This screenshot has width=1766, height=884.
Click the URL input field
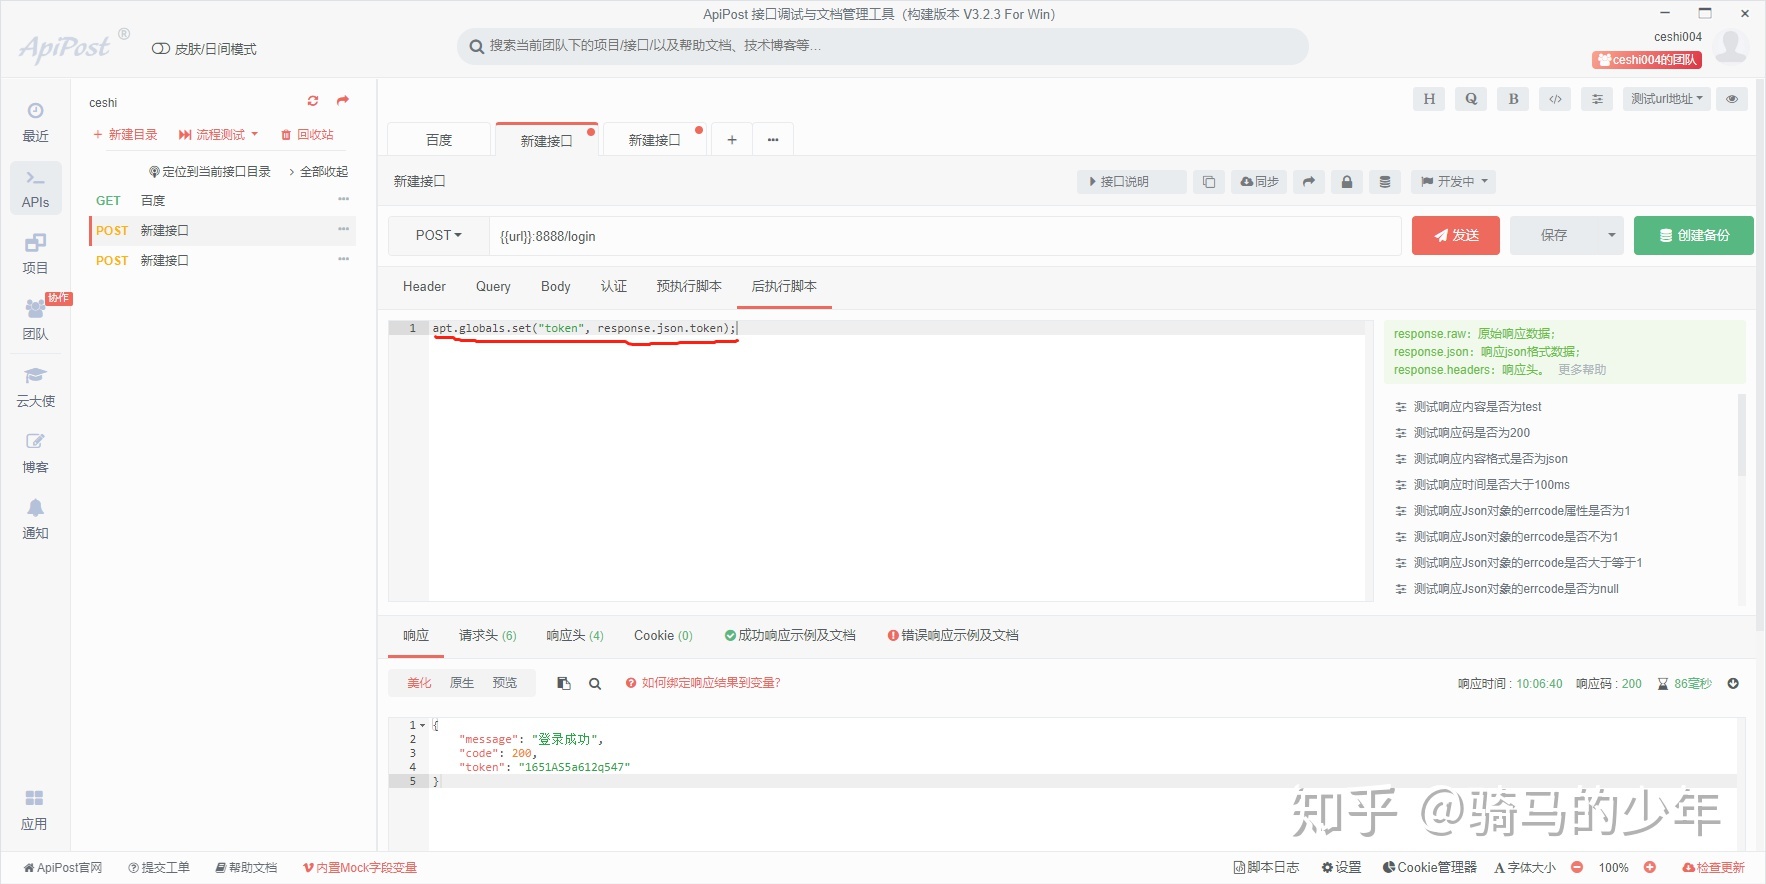tap(945, 236)
